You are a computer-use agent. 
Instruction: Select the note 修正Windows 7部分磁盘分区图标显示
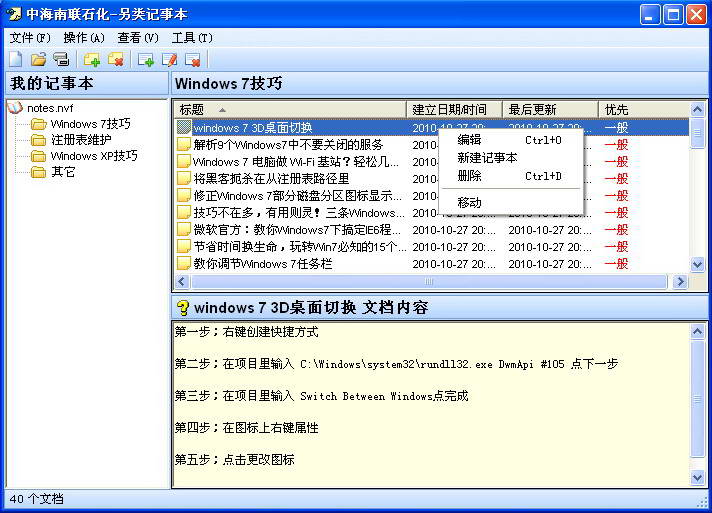297,196
